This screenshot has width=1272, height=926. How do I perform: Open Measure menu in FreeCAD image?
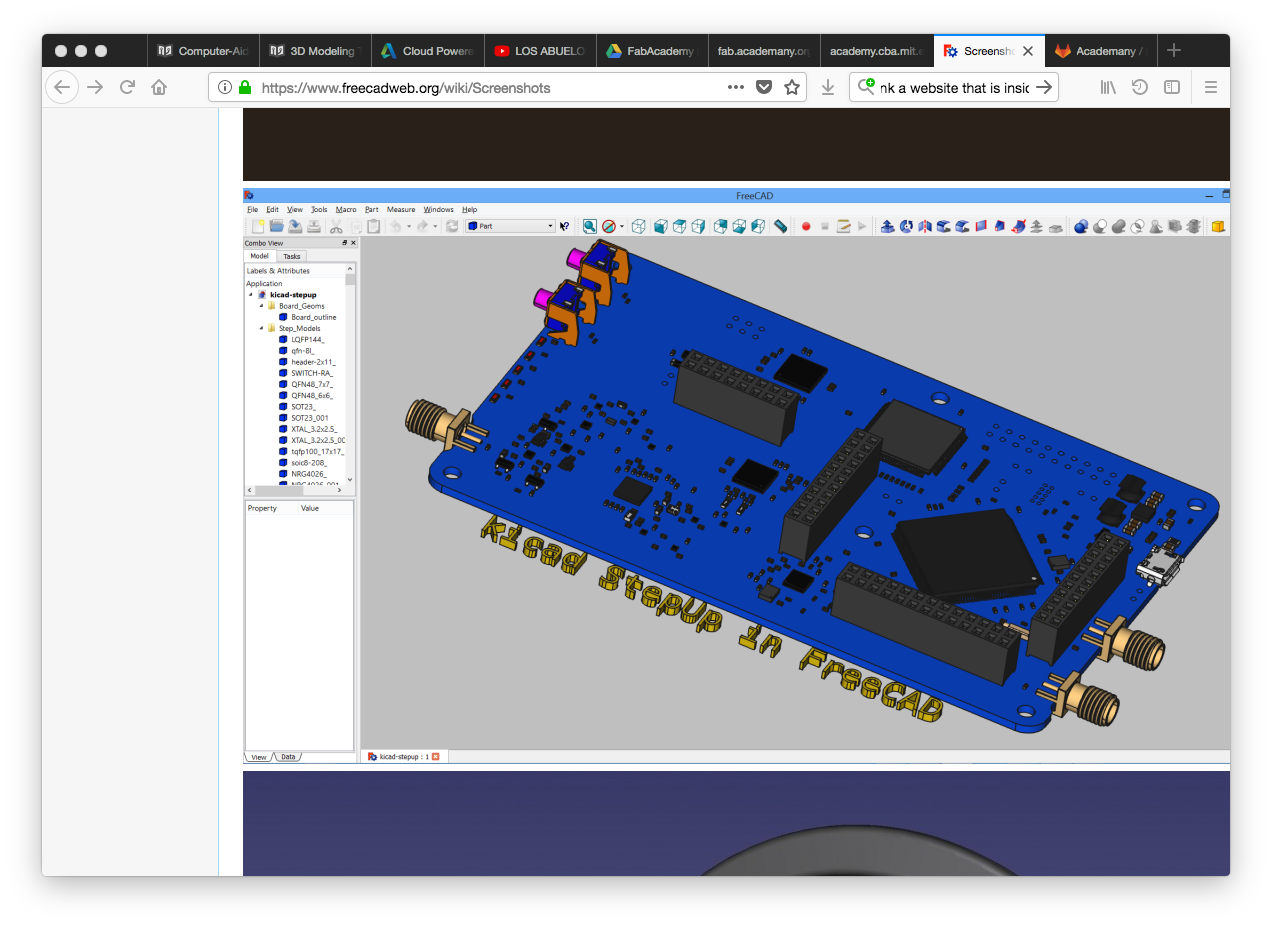pos(401,210)
